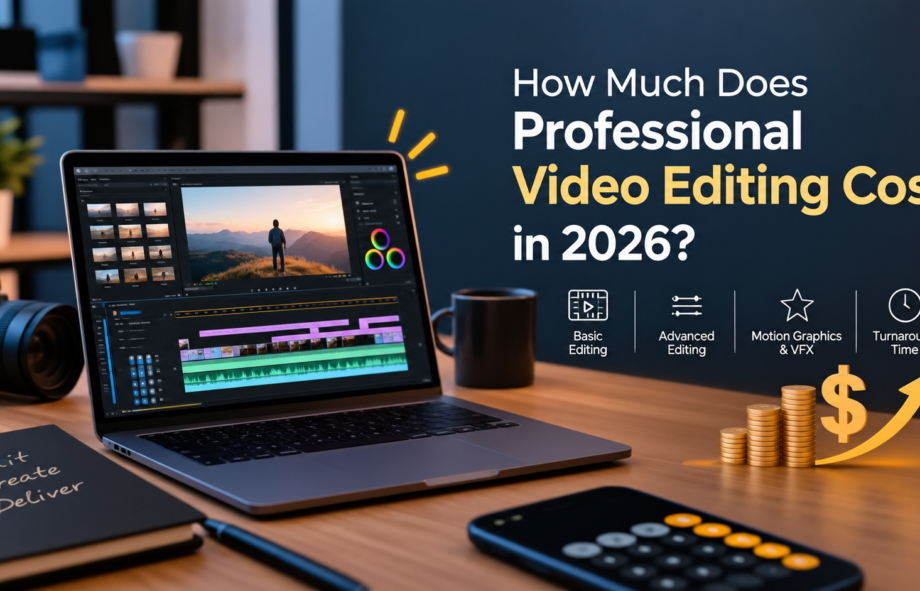This screenshot has width=920, height=591.
Task: Click the "How Much Does" headline line
Action: [660, 83]
